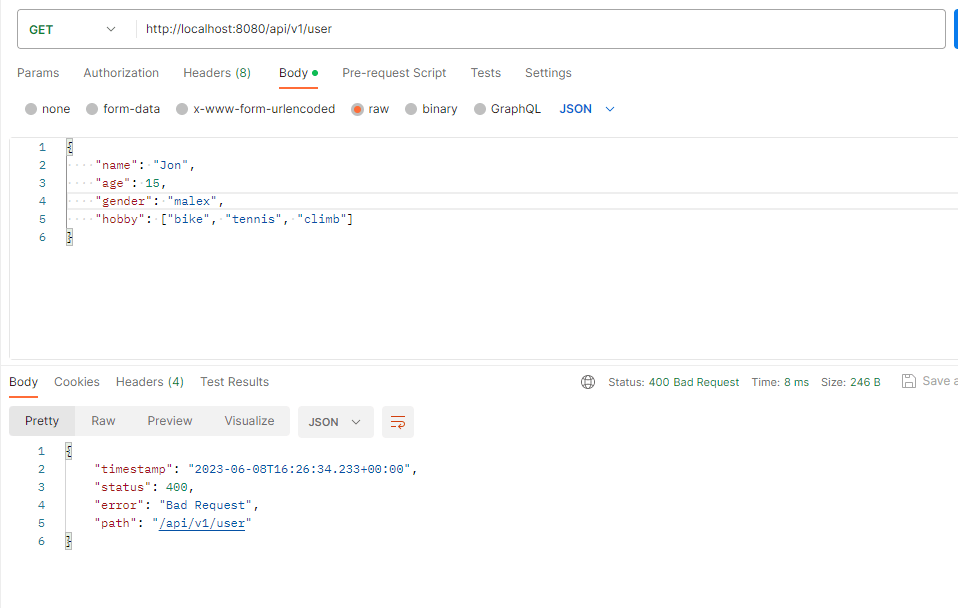Screen dimensions: 958x608
Task: Open the Visualize response view
Action: coord(249,421)
